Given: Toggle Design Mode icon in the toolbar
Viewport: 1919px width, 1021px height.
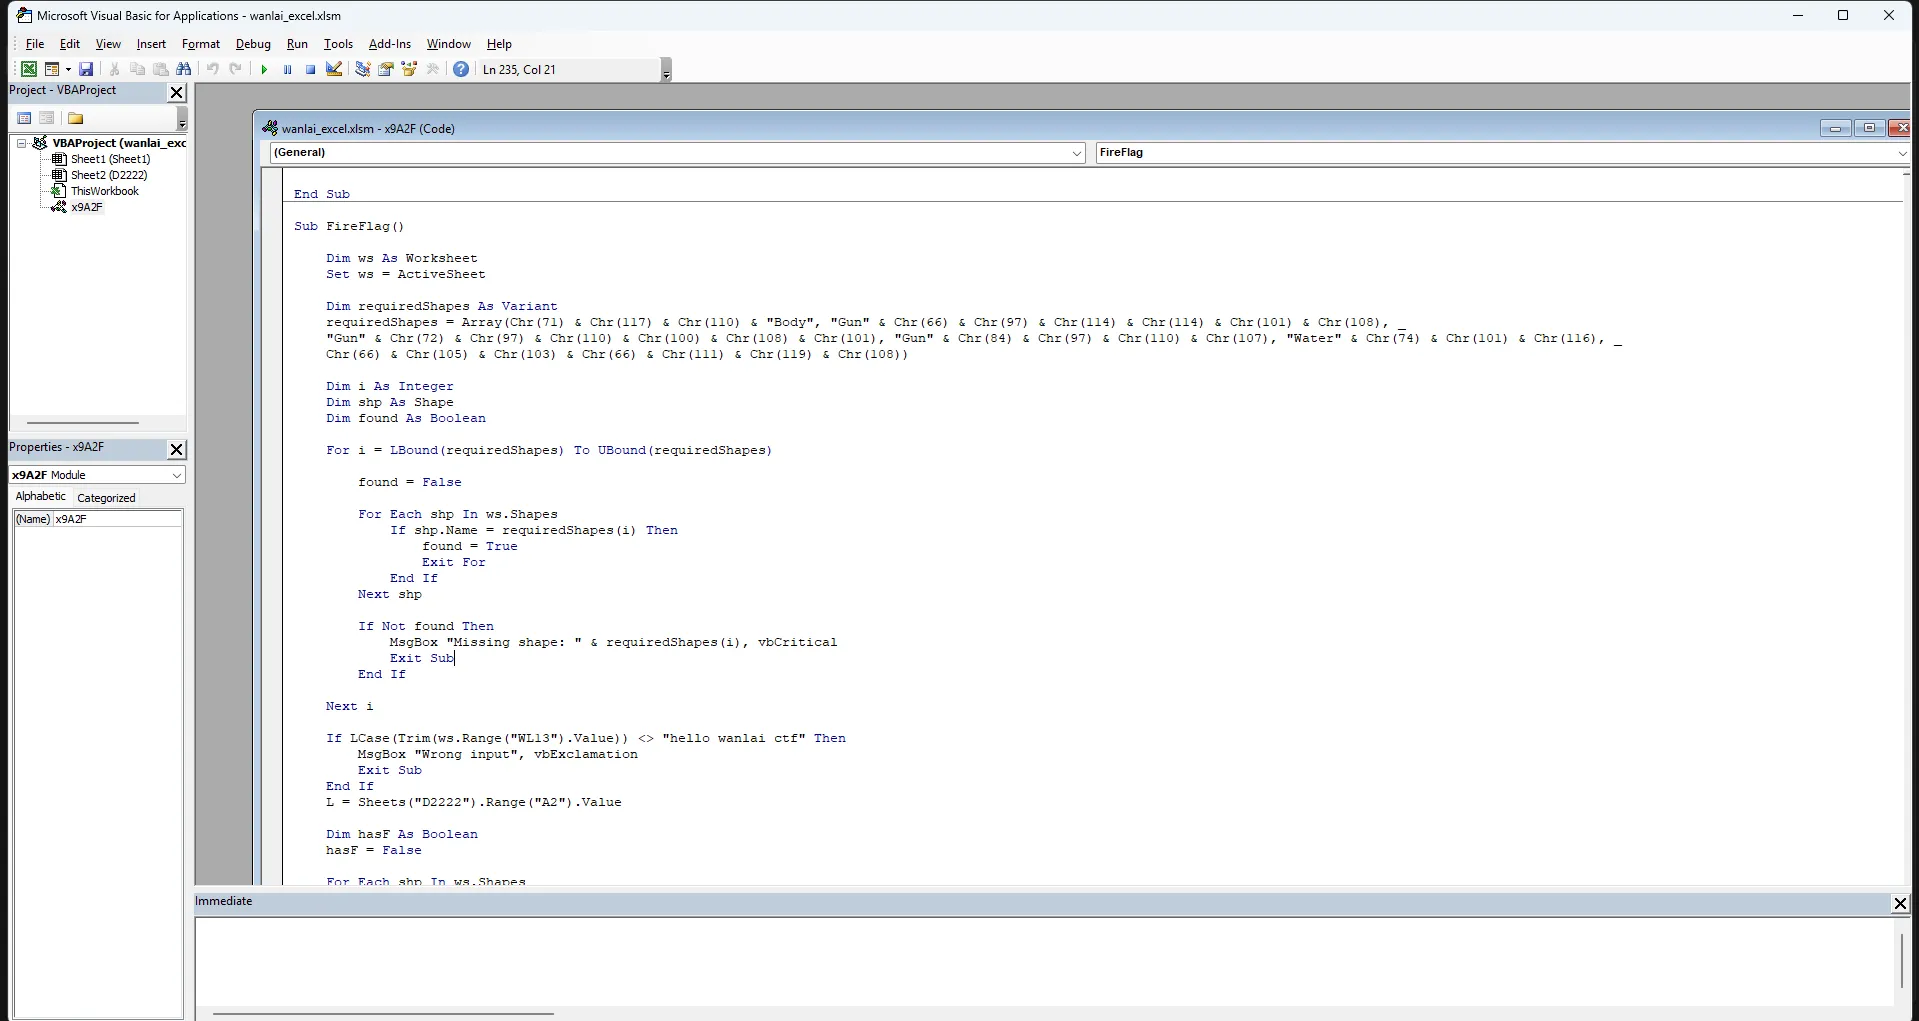Looking at the screenshot, I should pyautogui.click(x=334, y=69).
